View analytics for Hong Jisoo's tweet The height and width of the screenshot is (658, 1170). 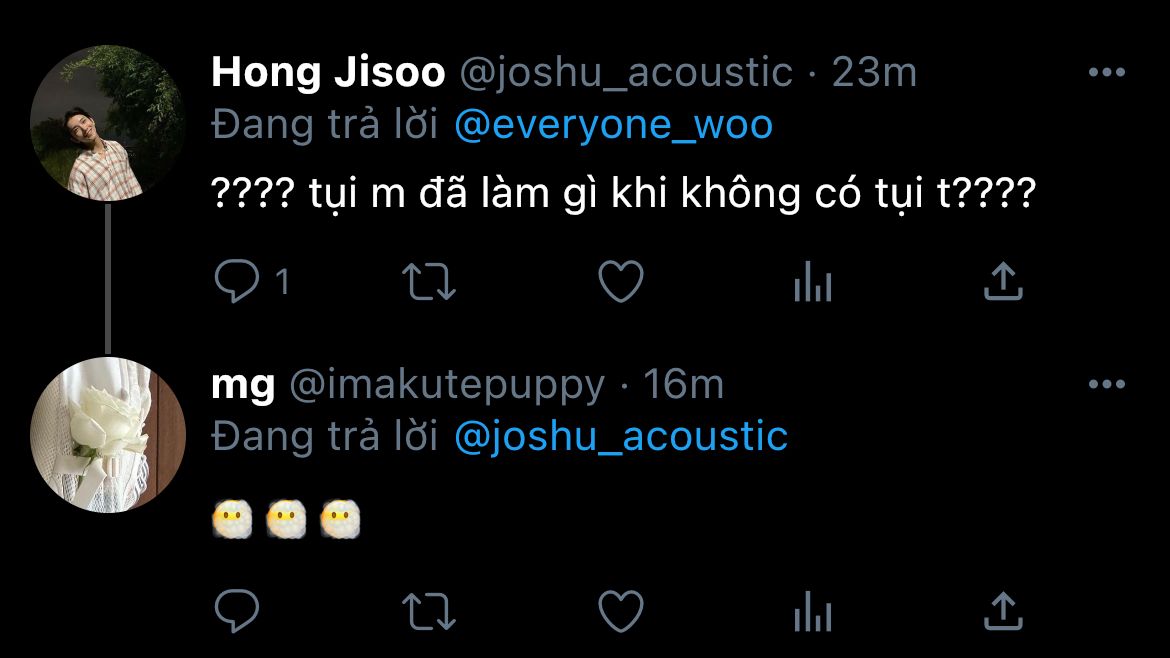(x=813, y=281)
